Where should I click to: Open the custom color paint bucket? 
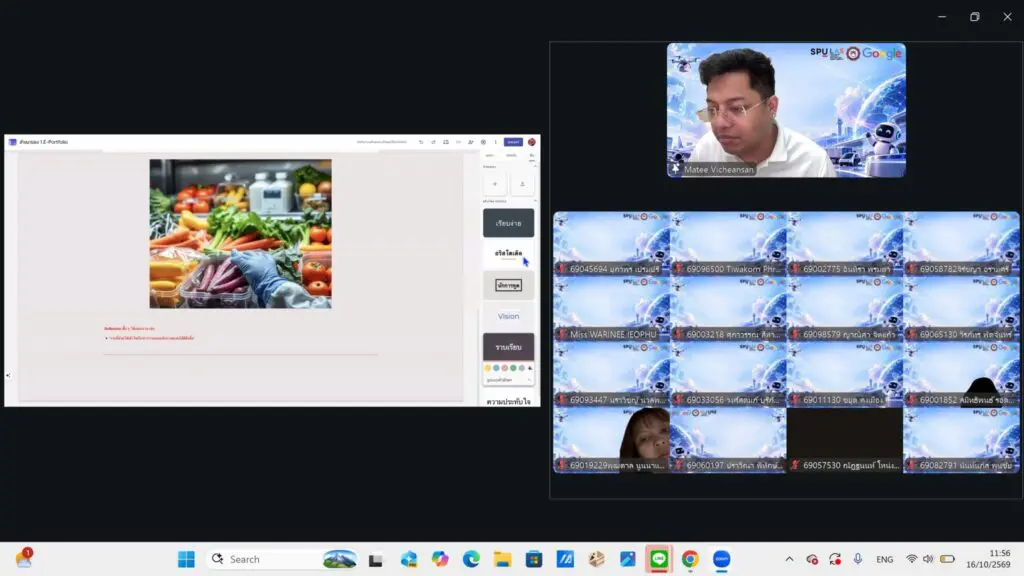click(x=530, y=368)
